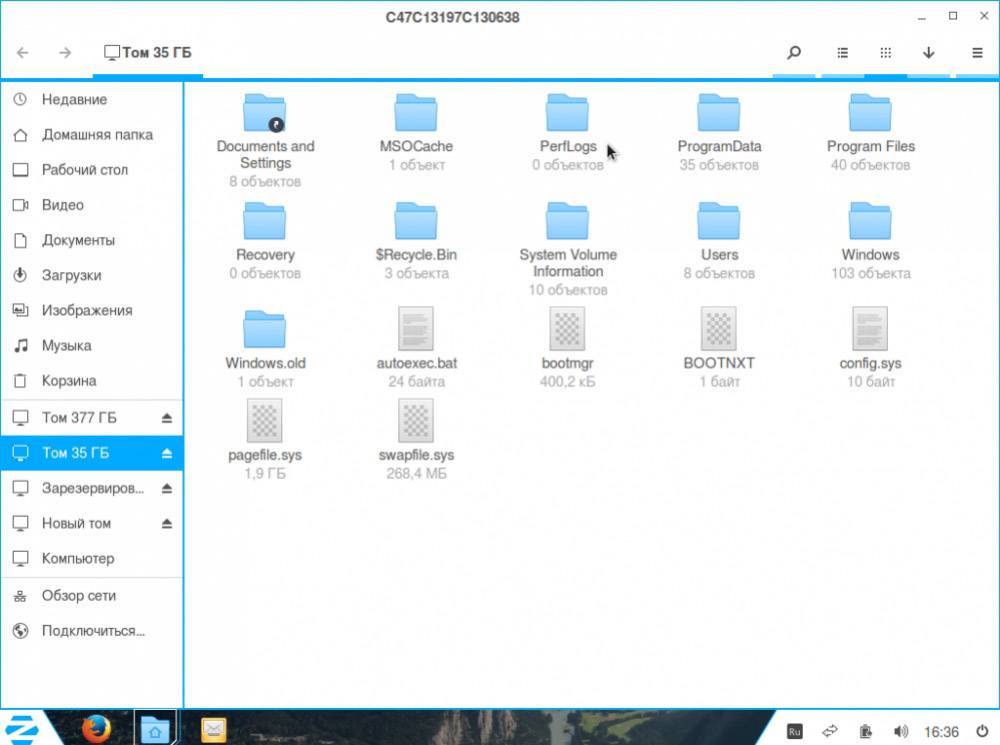Open the view options down-arrow menu
This screenshot has height=745, width=1000.
pos(929,52)
